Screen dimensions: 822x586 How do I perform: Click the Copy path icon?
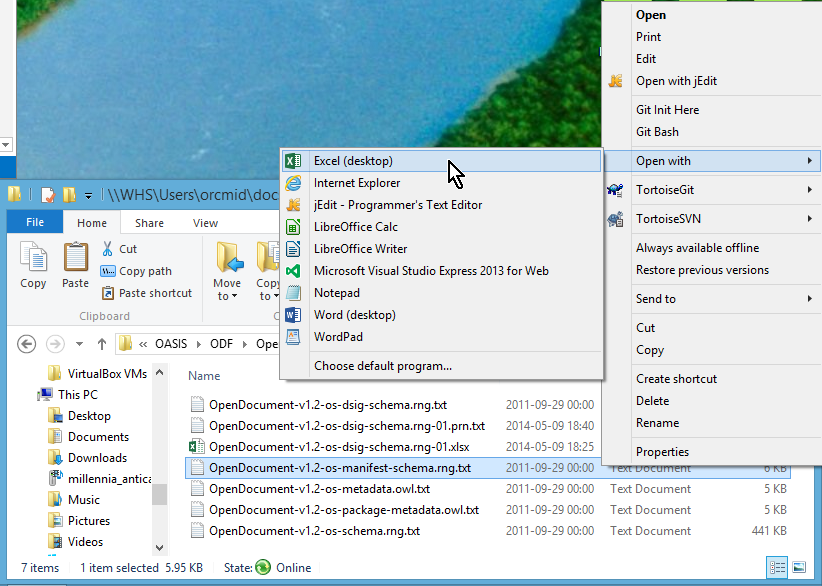109,271
